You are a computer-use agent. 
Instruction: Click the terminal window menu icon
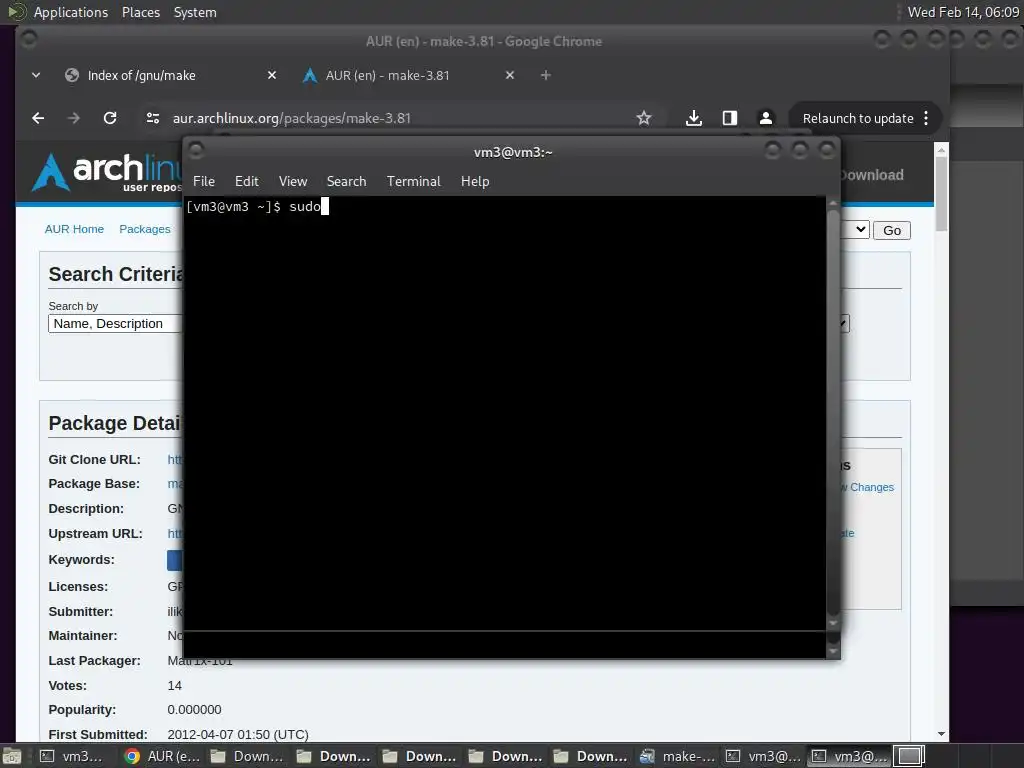point(196,152)
